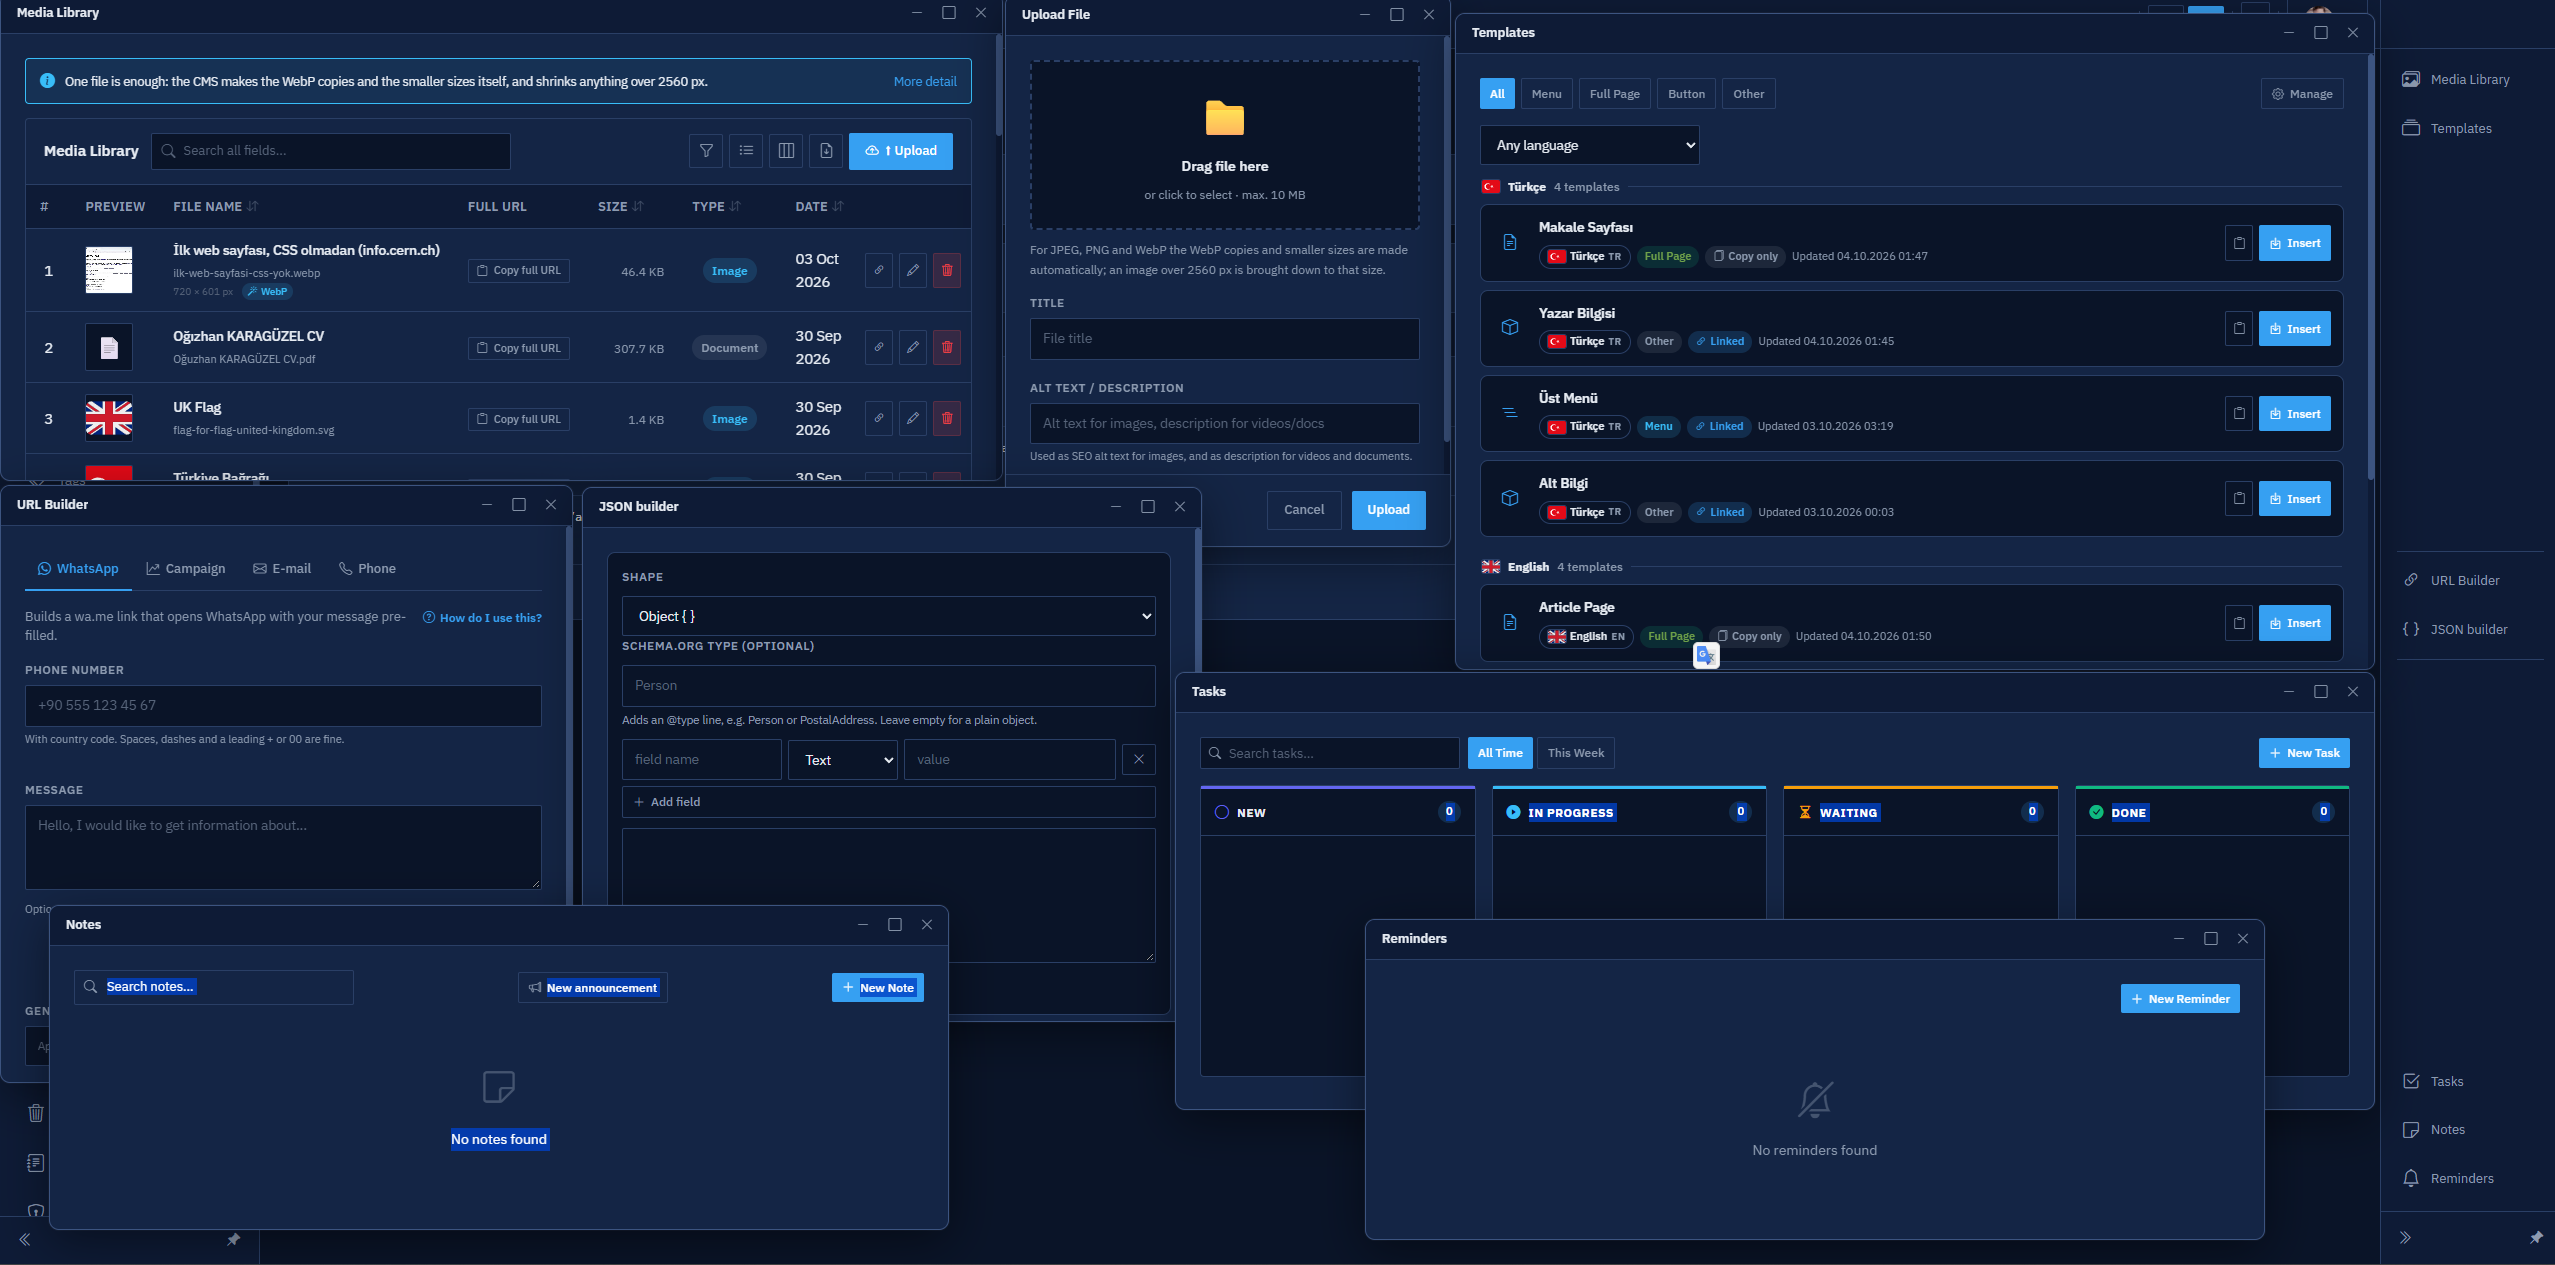Open the Shape dropdown showing Object { }
This screenshot has width=2555, height=1265.
point(888,616)
